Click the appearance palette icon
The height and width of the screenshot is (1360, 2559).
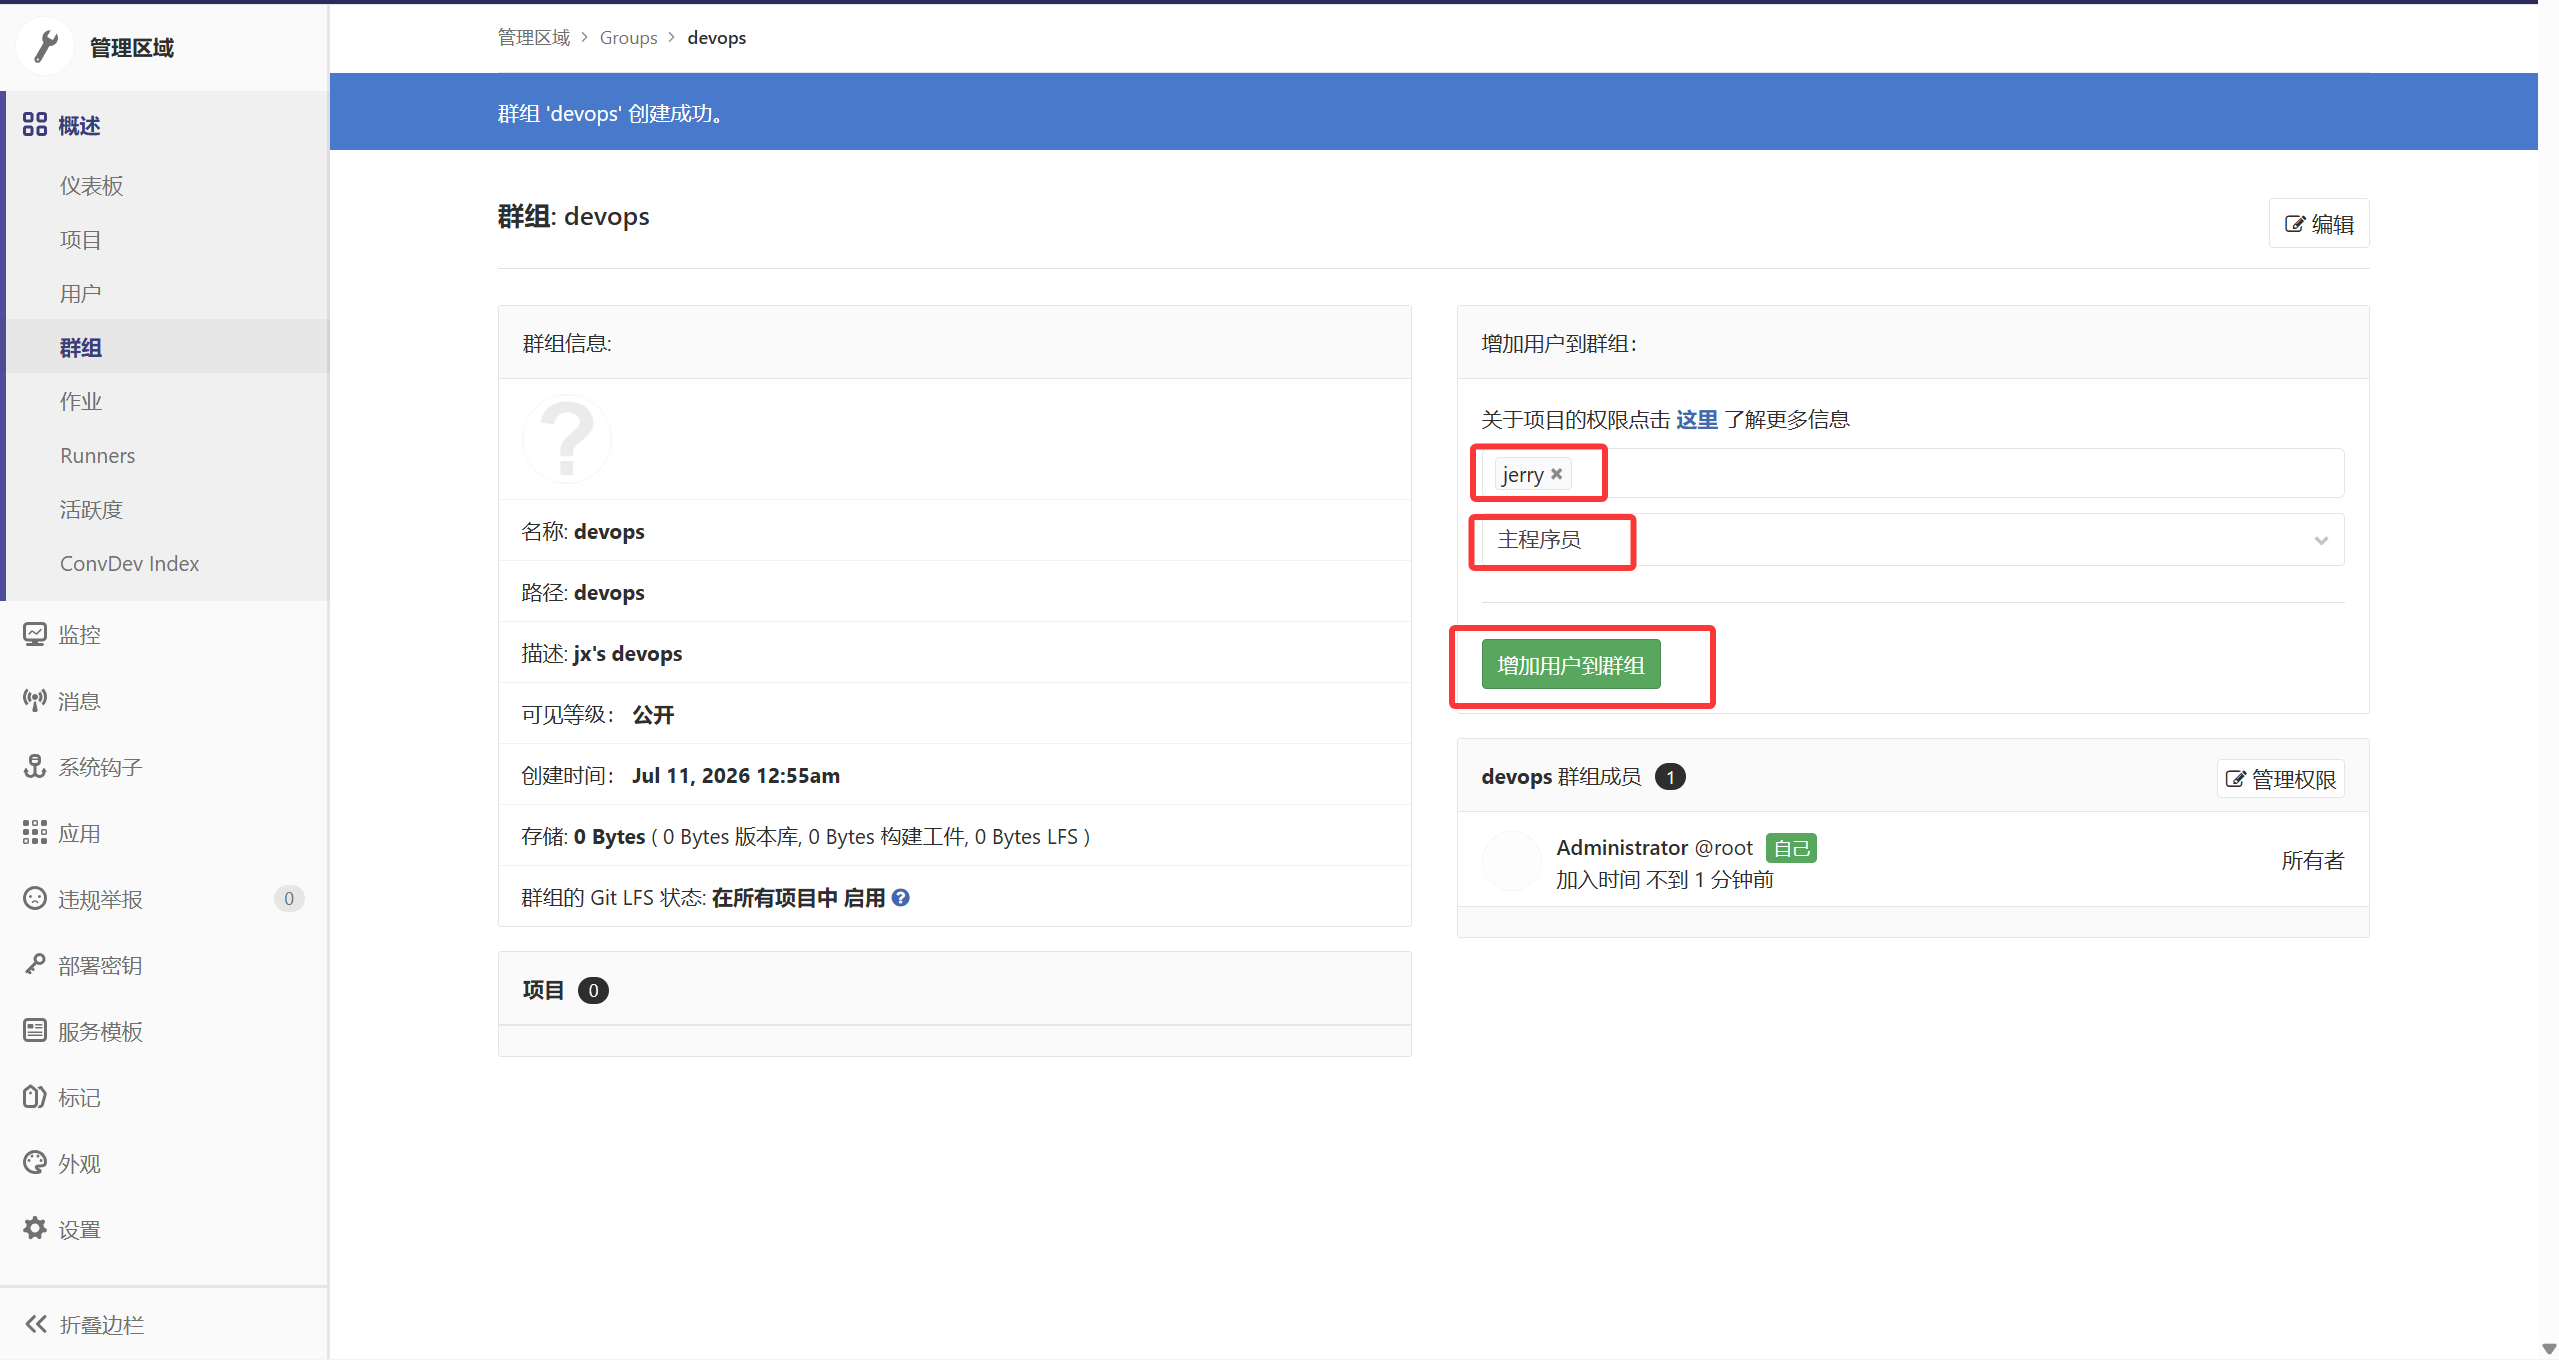35,1162
